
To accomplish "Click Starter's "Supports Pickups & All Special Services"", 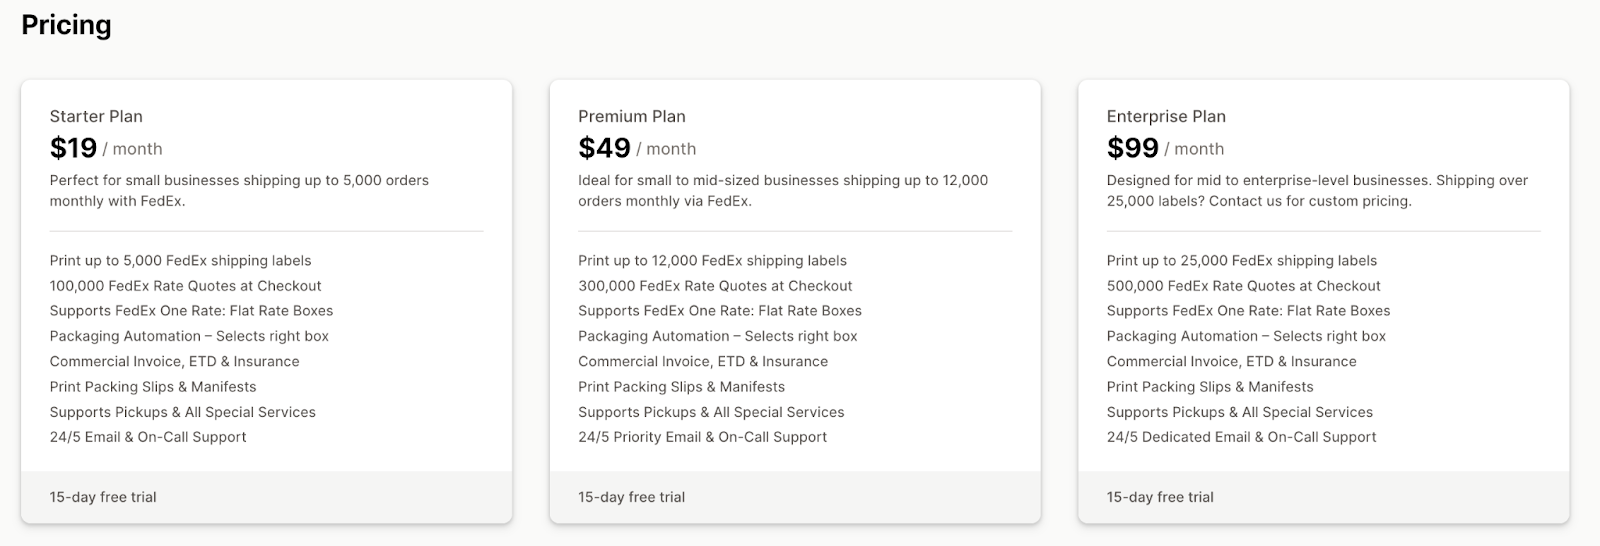I will (182, 412).
